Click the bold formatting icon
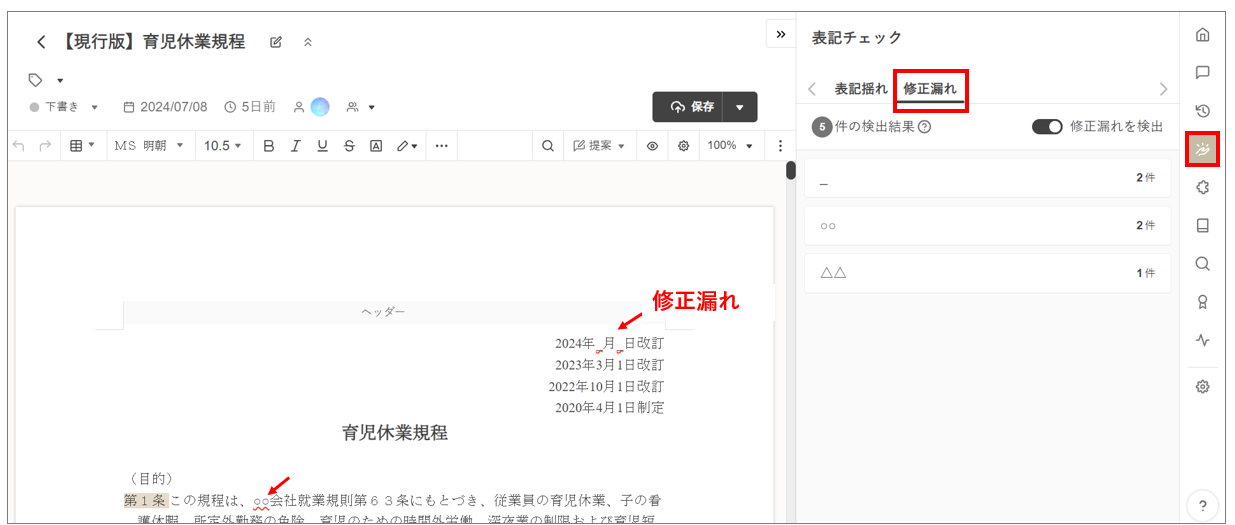The width and height of the screenshot is (1235, 525). 268,146
